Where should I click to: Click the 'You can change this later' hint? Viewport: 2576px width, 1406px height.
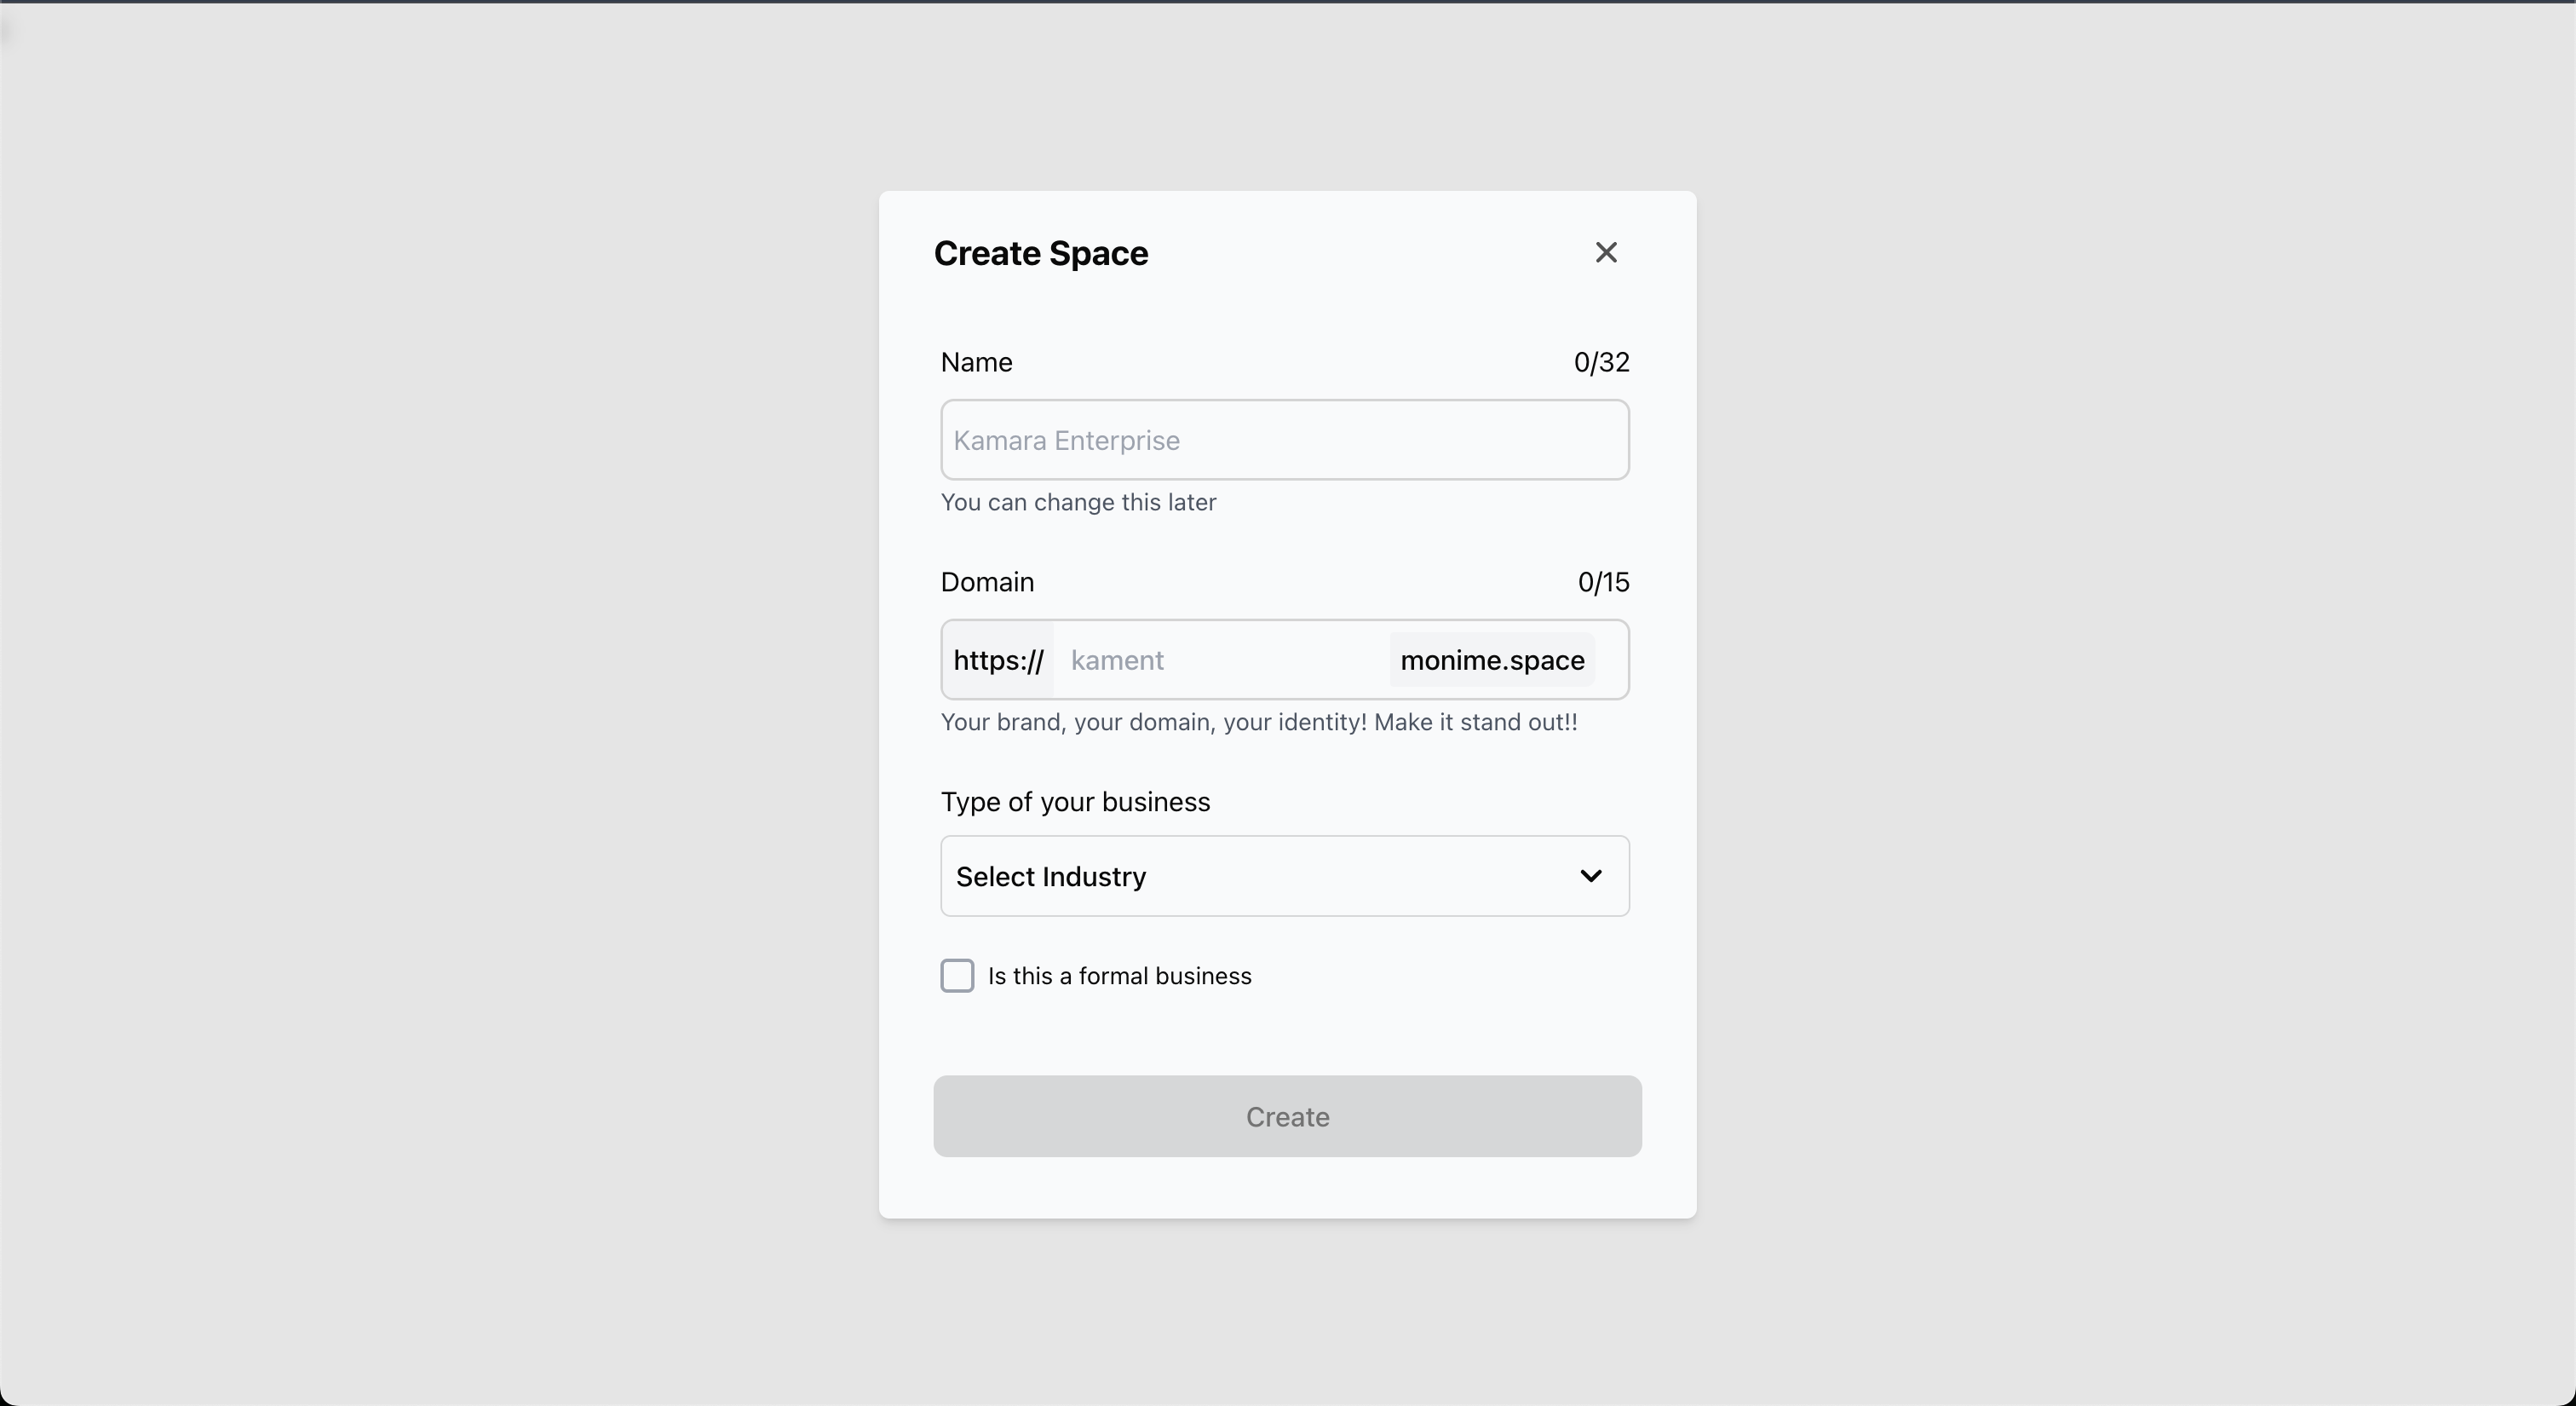point(1079,502)
